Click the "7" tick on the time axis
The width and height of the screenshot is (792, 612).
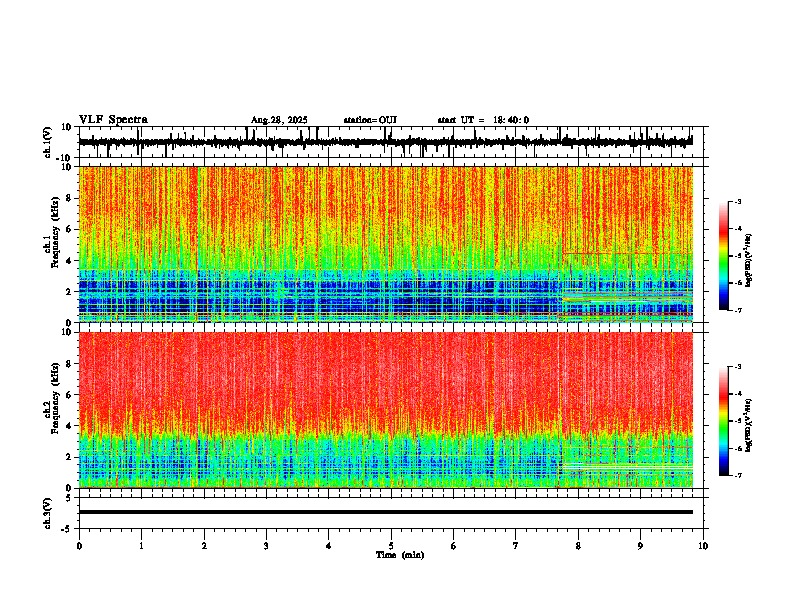click(x=516, y=546)
